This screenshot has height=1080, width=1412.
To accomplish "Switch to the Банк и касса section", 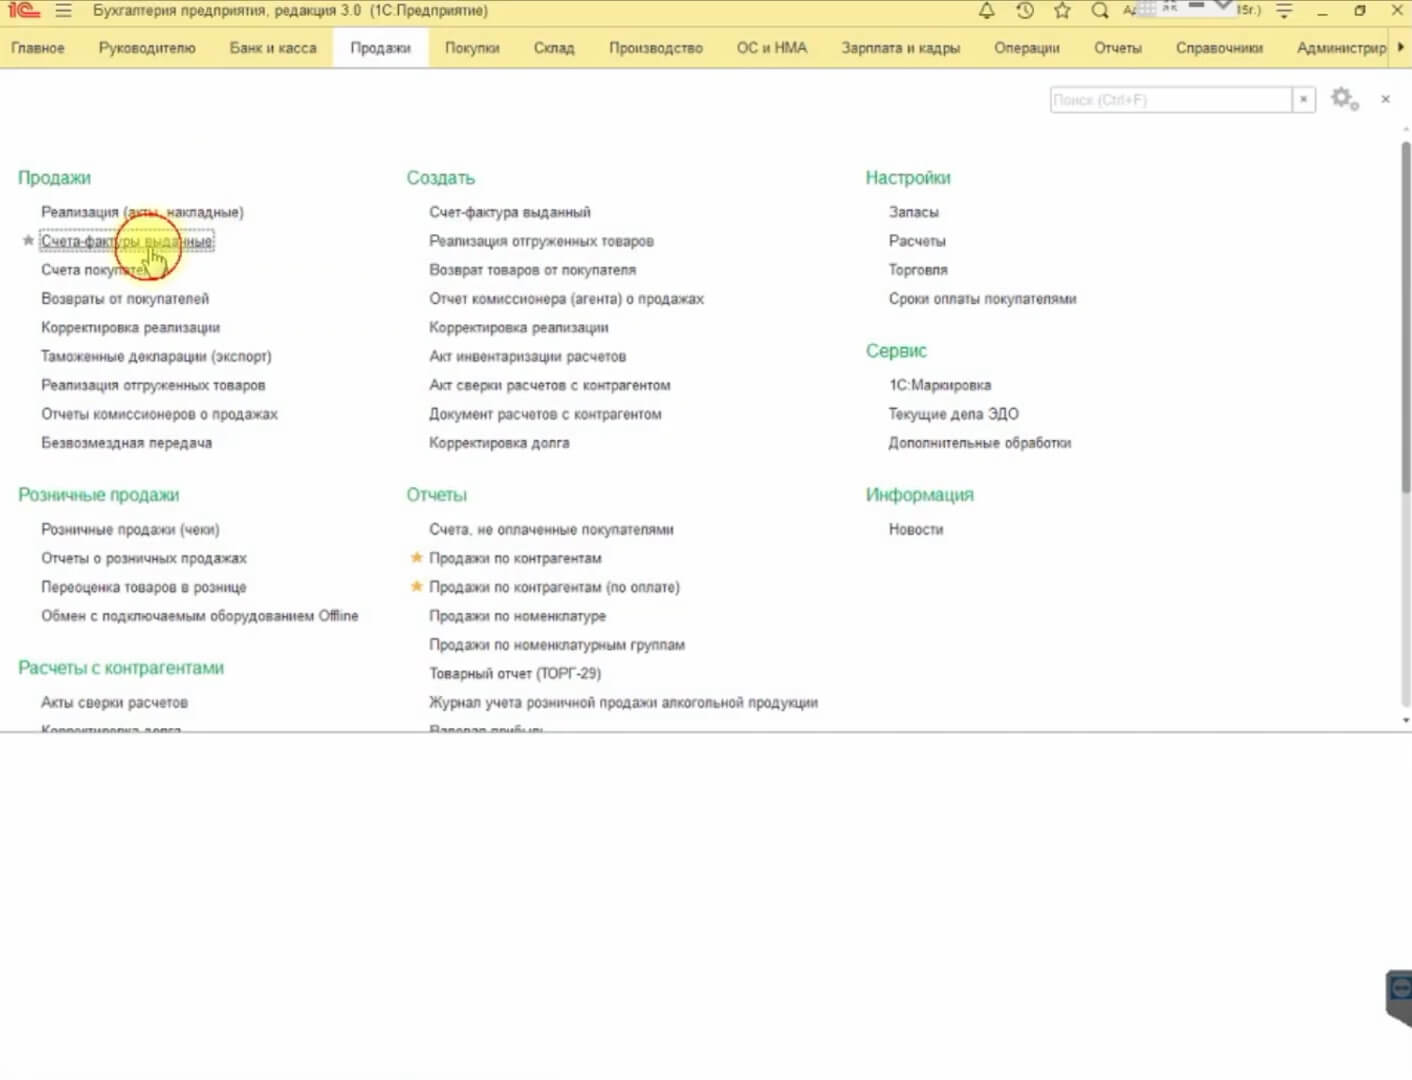I will click(x=273, y=48).
